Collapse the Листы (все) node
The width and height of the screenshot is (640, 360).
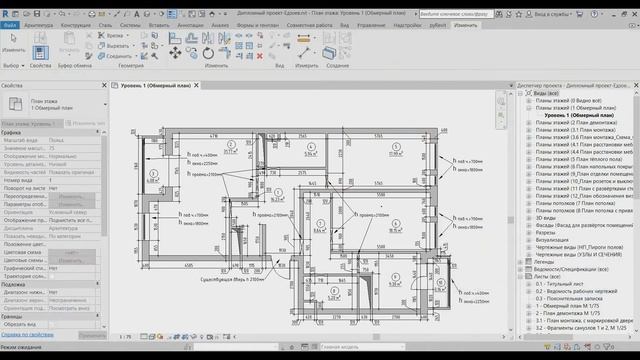(x=520, y=277)
